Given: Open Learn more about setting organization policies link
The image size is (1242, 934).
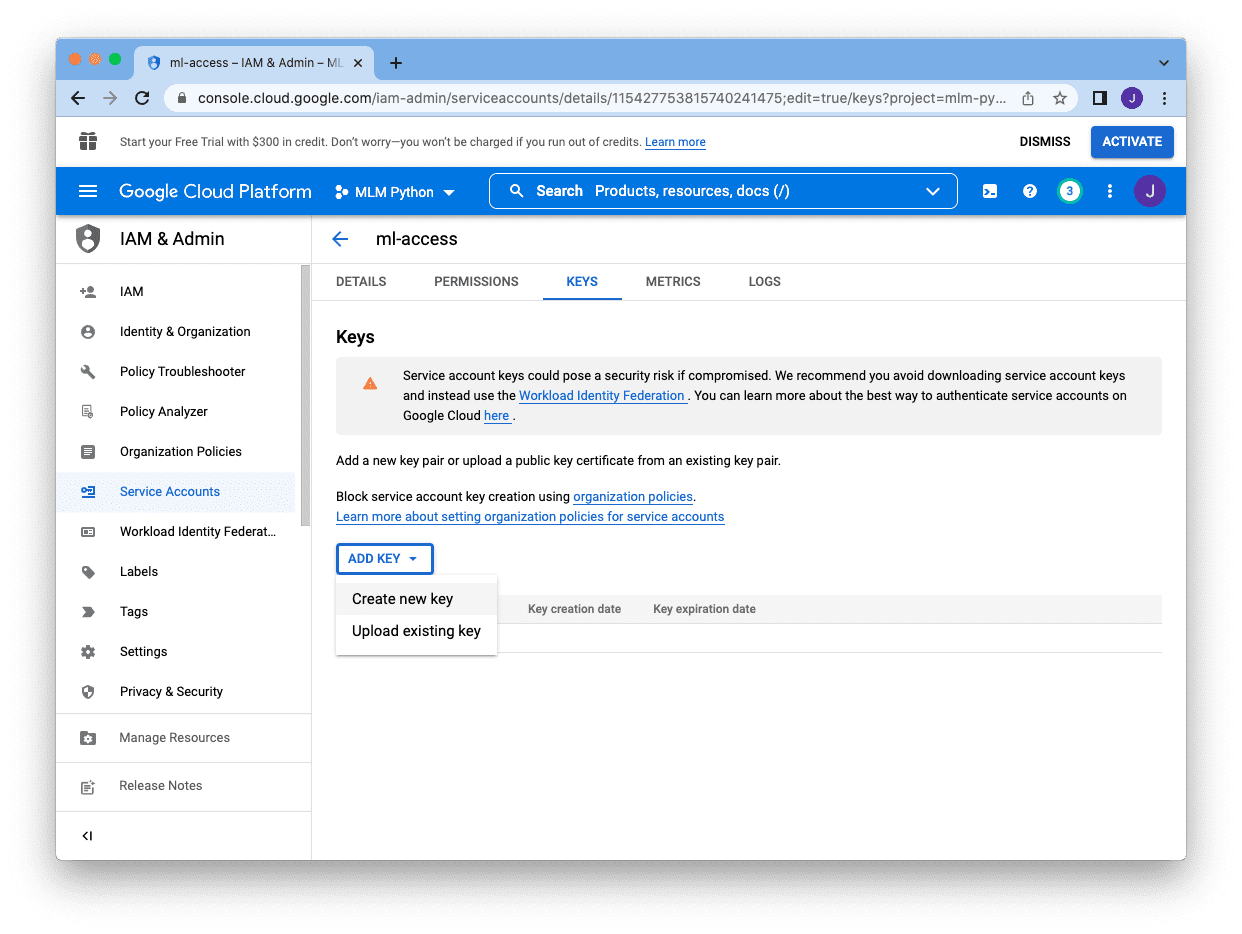Looking at the screenshot, I should [x=530, y=517].
